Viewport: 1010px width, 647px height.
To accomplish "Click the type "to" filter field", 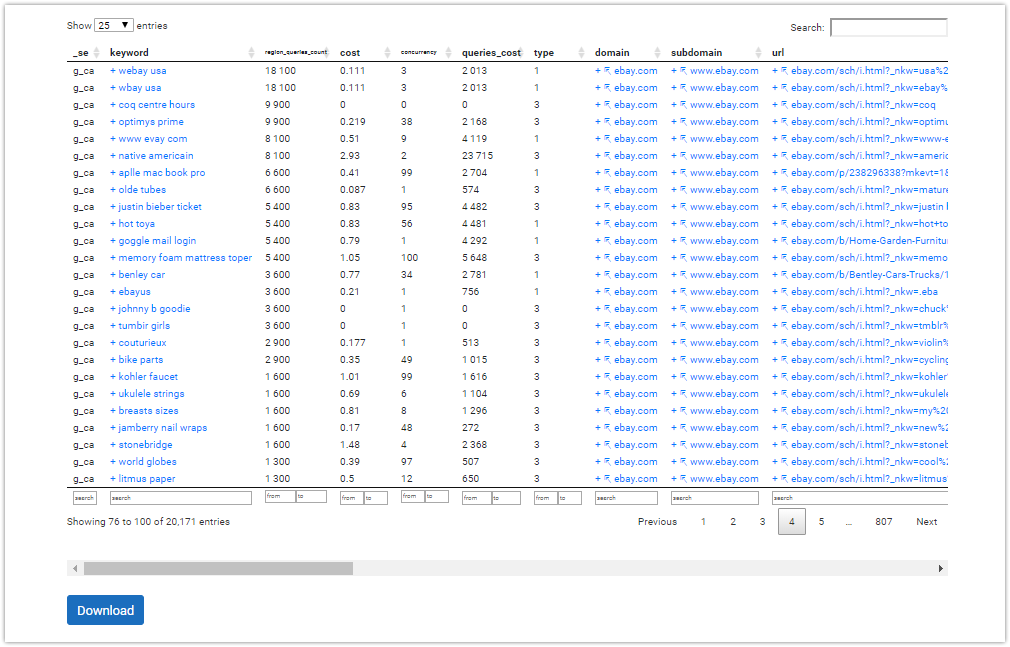I will (x=569, y=498).
